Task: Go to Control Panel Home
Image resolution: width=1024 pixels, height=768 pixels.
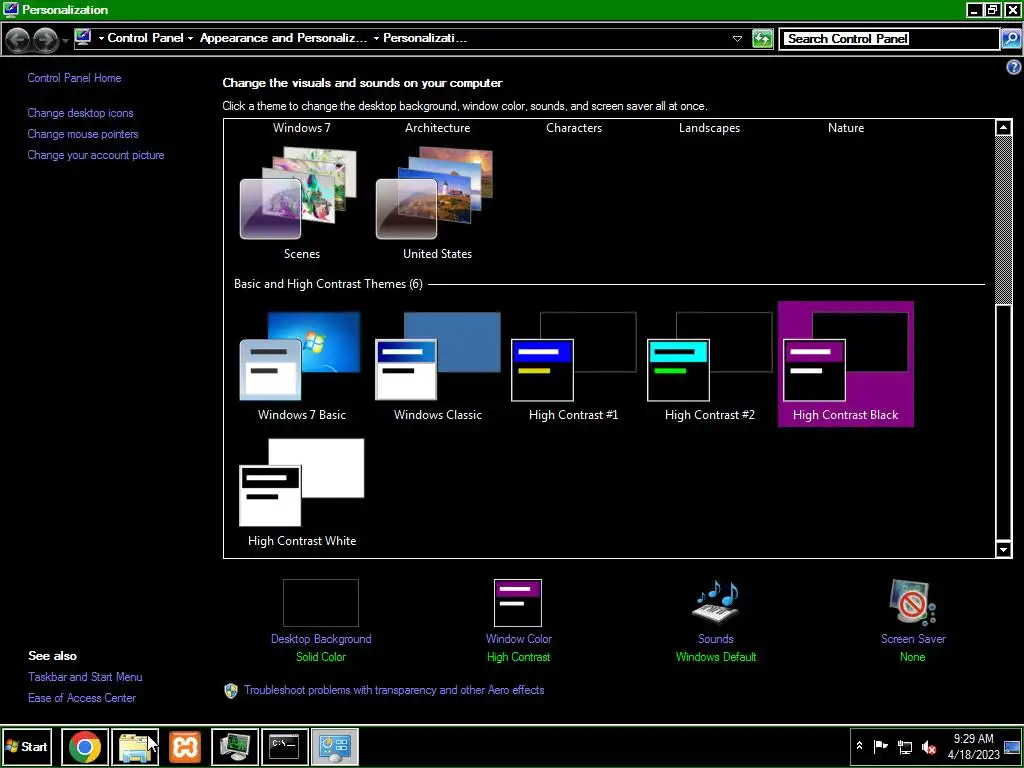Action: point(74,78)
